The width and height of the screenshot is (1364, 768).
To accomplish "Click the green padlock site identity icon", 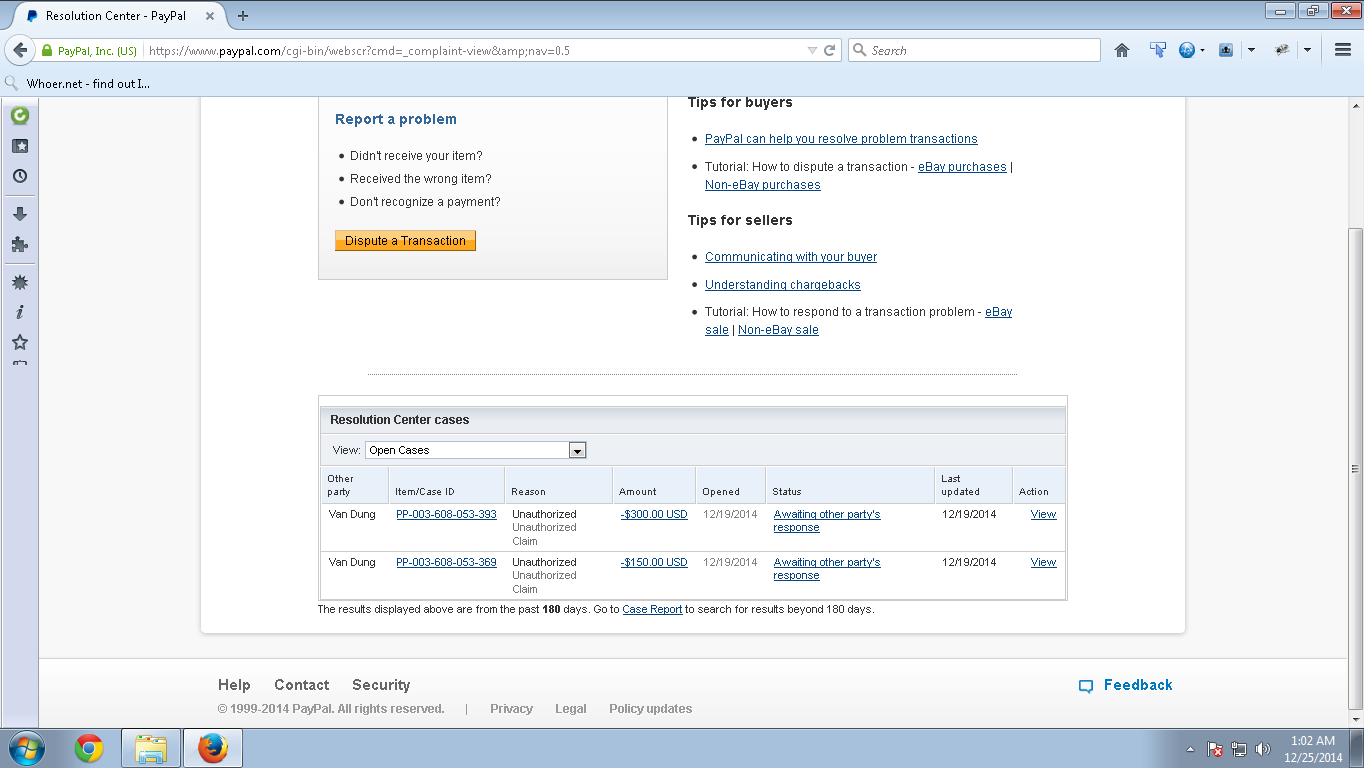I will tap(47, 51).
